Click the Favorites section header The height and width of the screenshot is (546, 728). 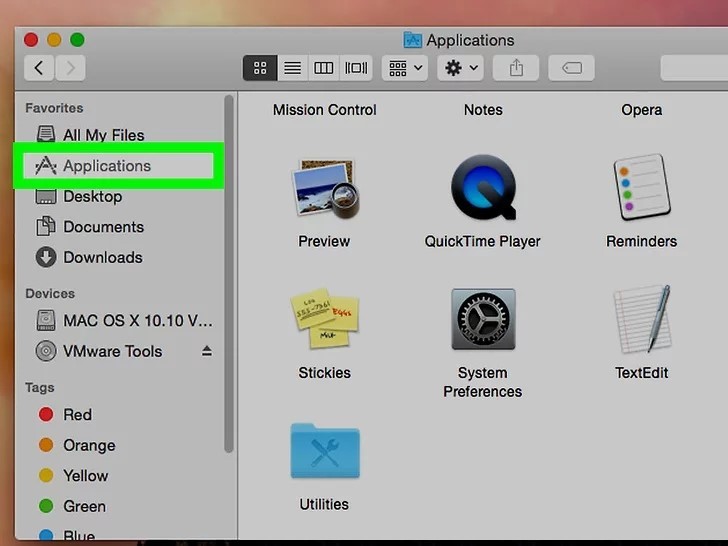pos(54,108)
